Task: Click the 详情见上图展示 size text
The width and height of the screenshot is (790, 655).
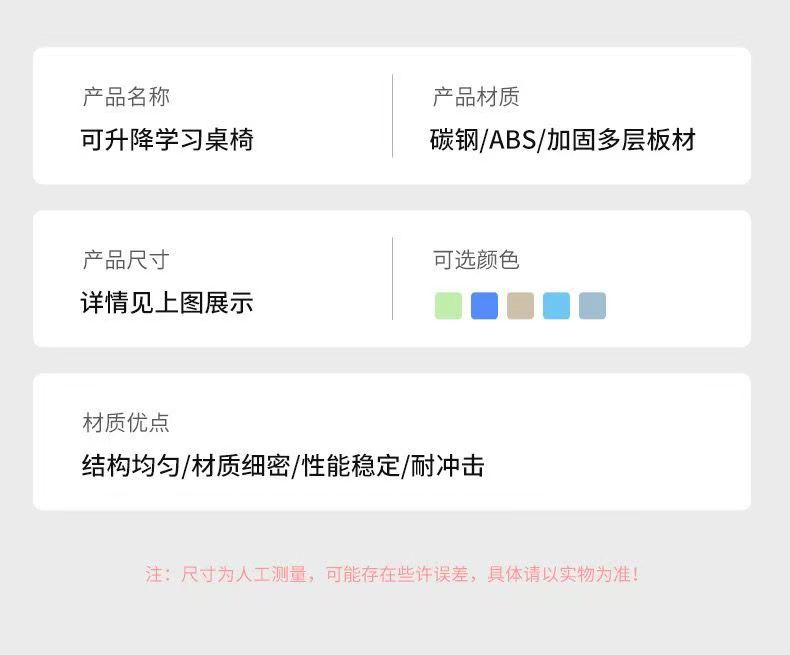Action: tap(167, 303)
